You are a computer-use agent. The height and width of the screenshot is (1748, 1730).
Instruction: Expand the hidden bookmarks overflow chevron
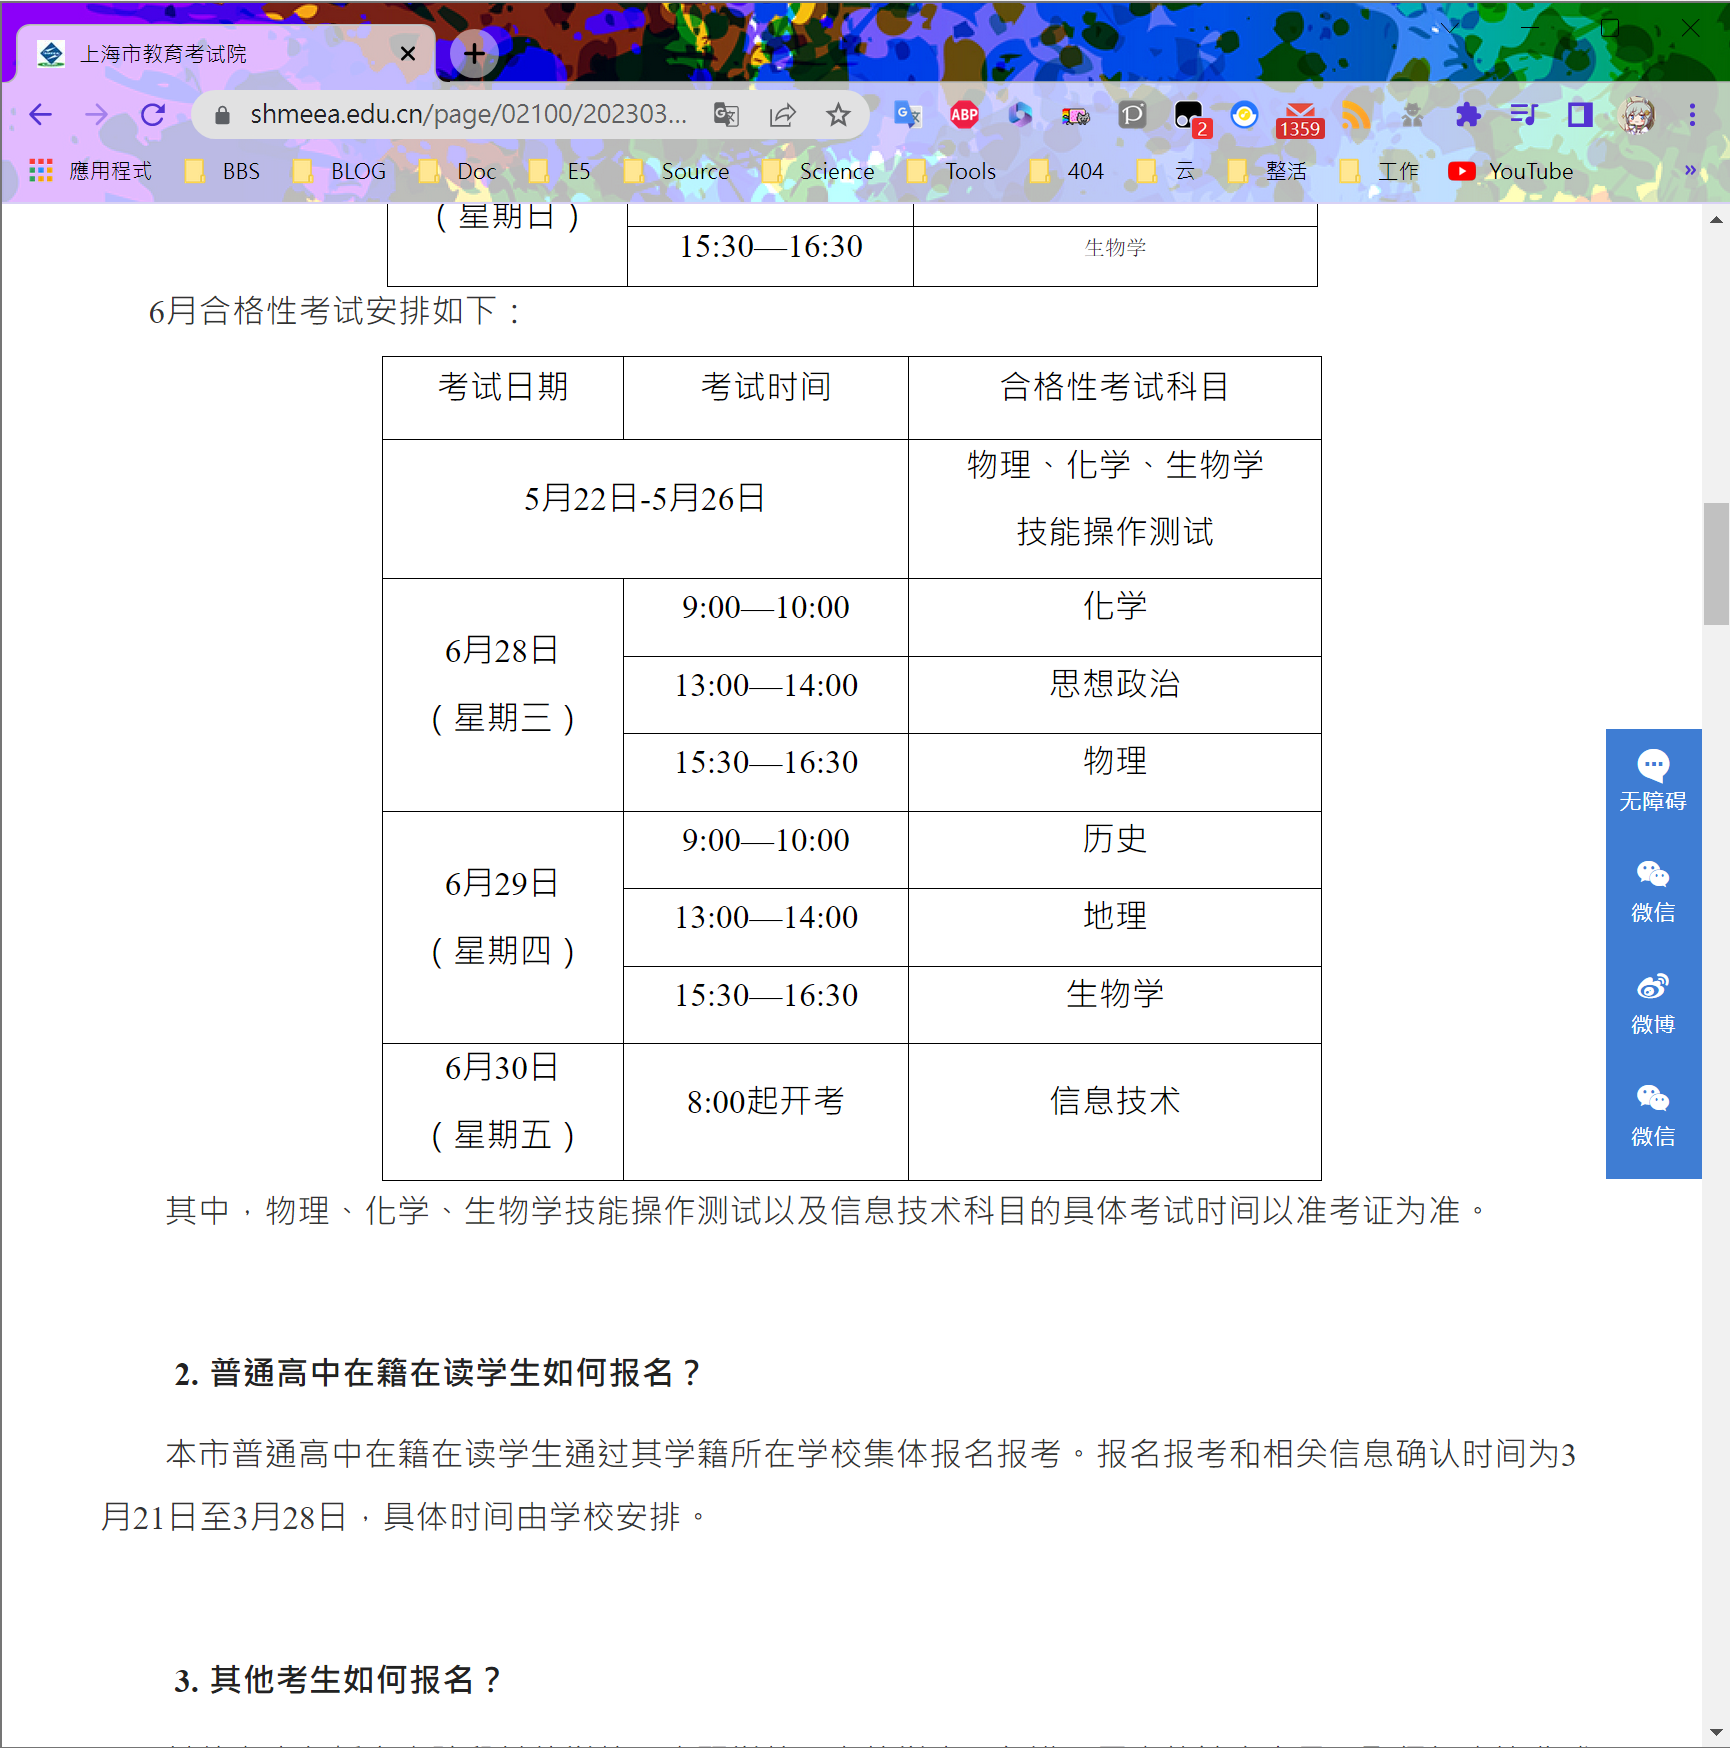tap(1690, 171)
